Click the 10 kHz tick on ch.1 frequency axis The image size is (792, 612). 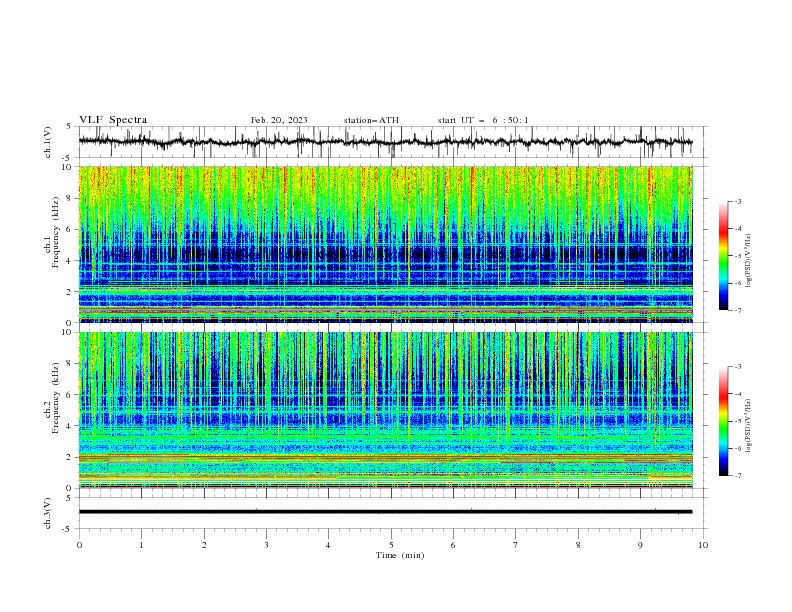pos(68,167)
